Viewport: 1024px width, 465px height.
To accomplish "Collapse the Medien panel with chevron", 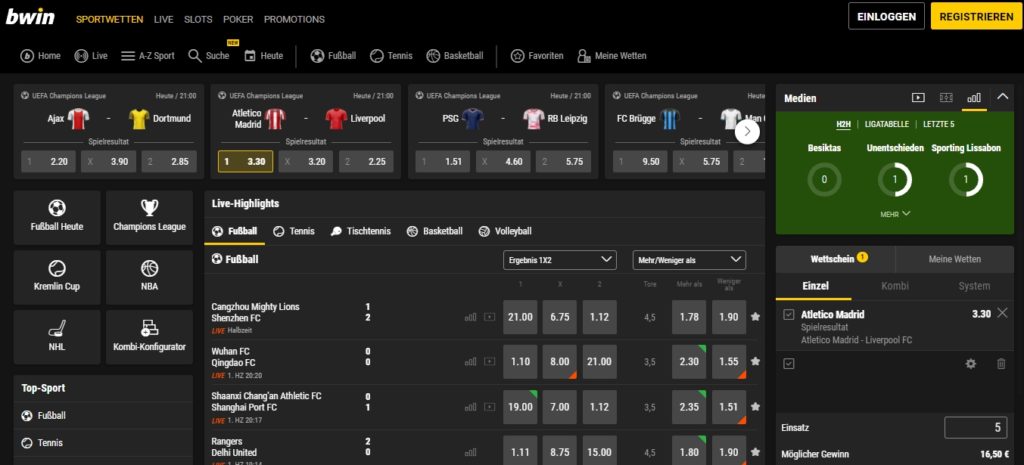I will click(x=1002, y=98).
